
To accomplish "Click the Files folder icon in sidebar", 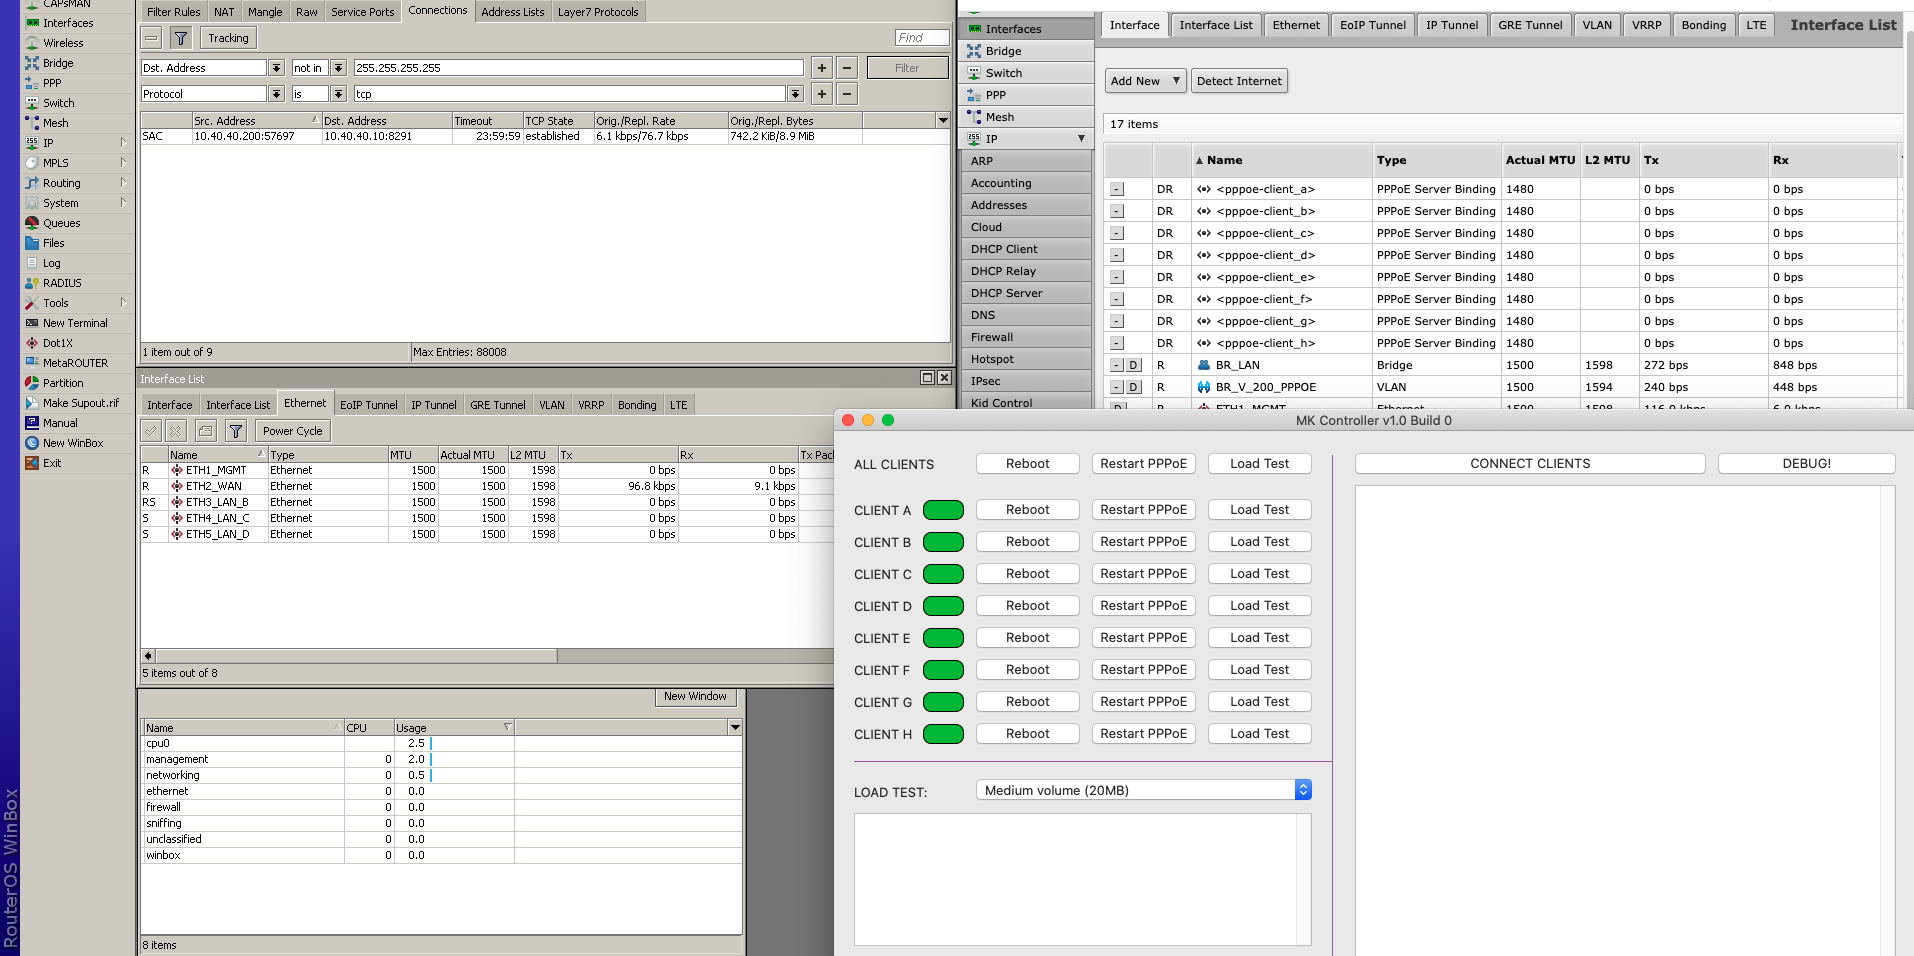I will [32, 243].
